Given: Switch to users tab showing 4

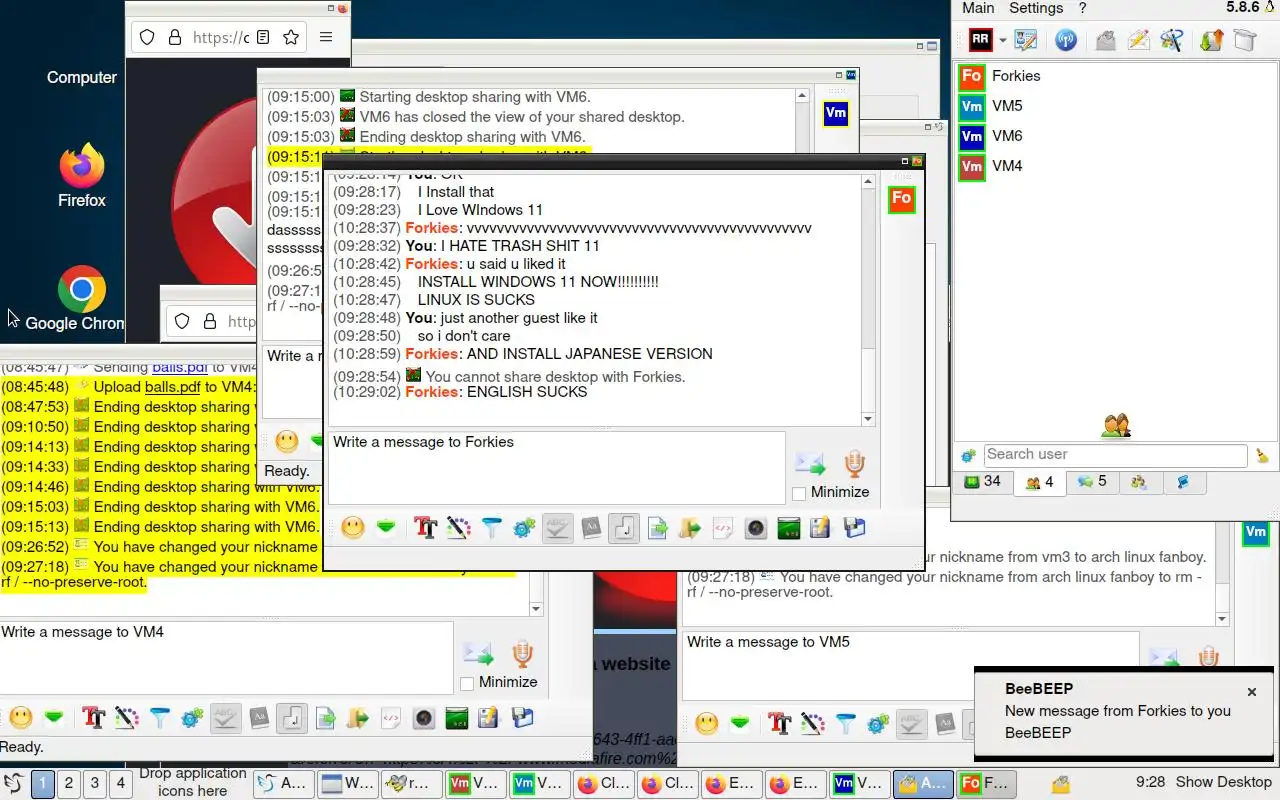Looking at the screenshot, I should pos(1039,483).
